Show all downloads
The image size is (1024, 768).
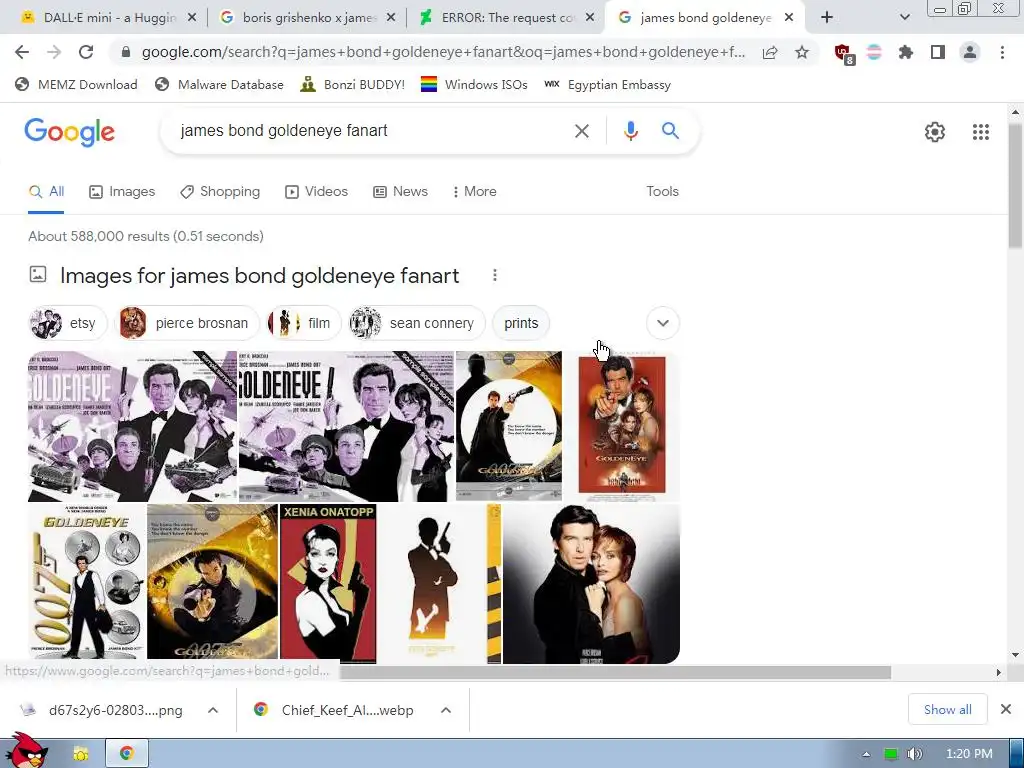(947, 709)
